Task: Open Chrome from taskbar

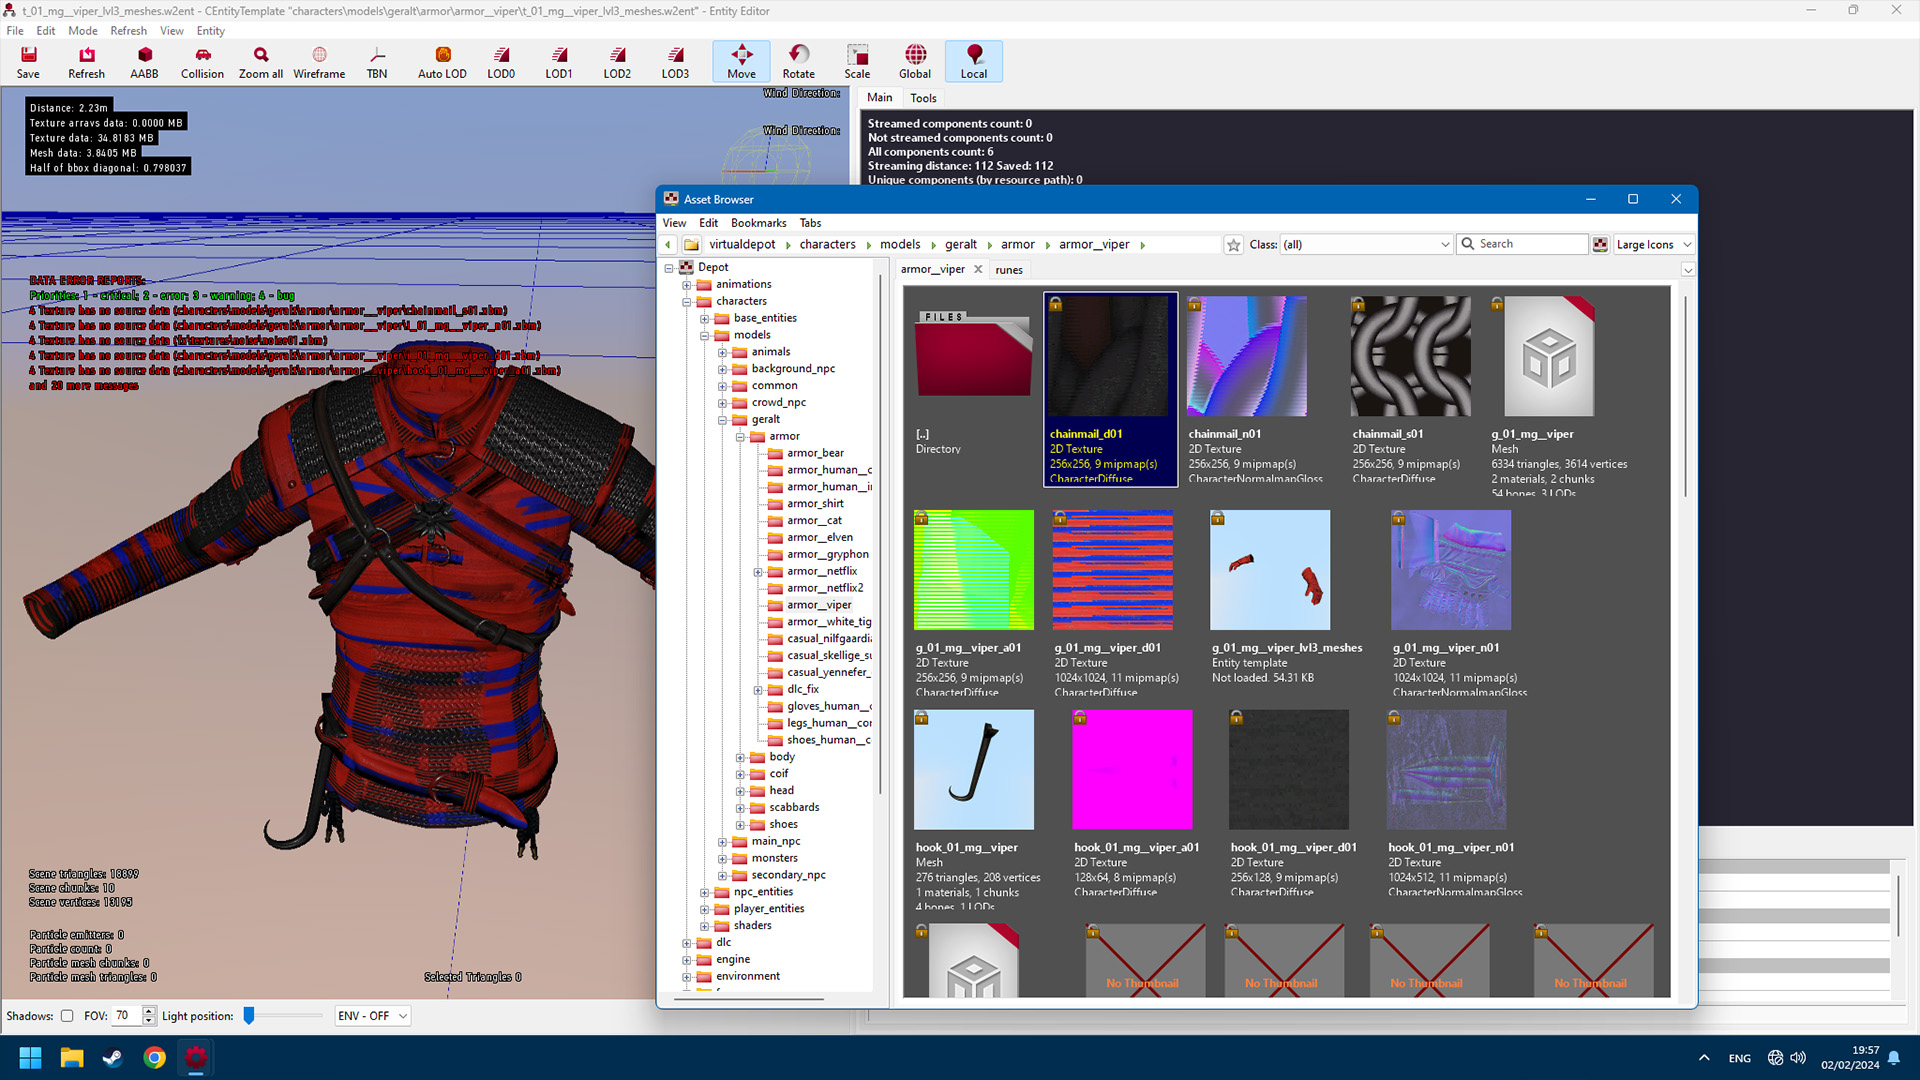Action: [x=154, y=1058]
